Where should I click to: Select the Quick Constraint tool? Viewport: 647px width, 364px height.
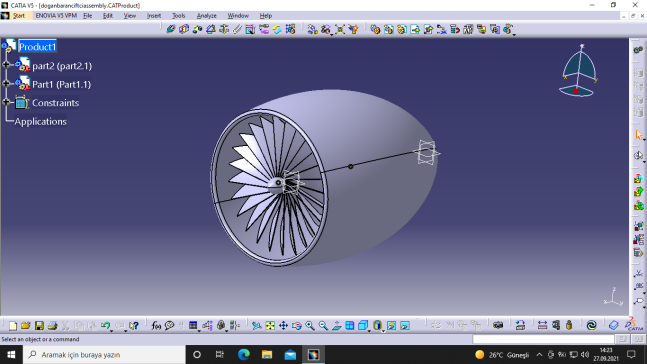point(250,29)
